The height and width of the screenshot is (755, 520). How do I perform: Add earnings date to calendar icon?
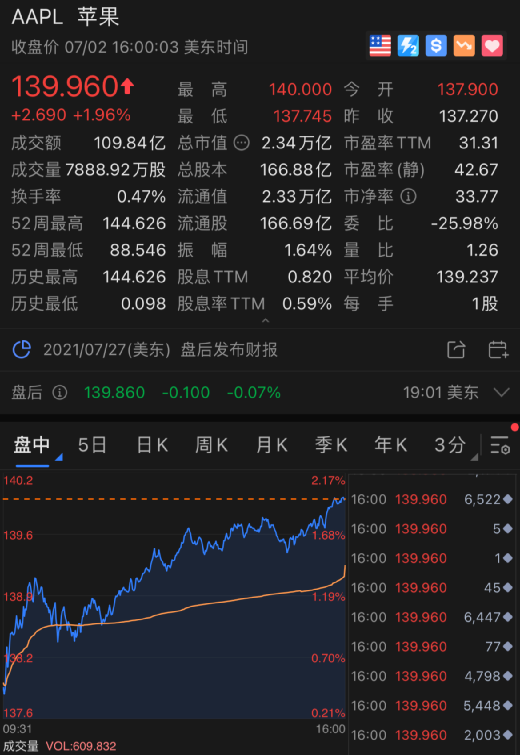tap(498, 350)
